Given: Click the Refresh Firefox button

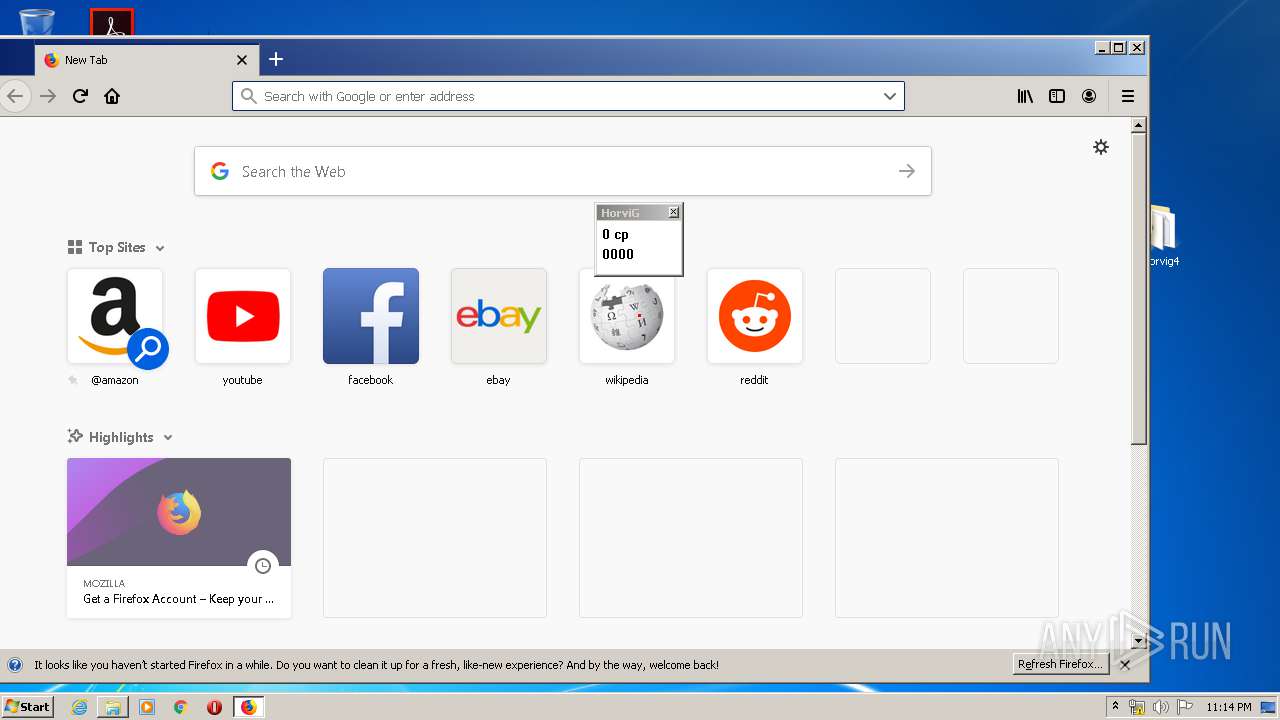Looking at the screenshot, I should pyautogui.click(x=1060, y=664).
